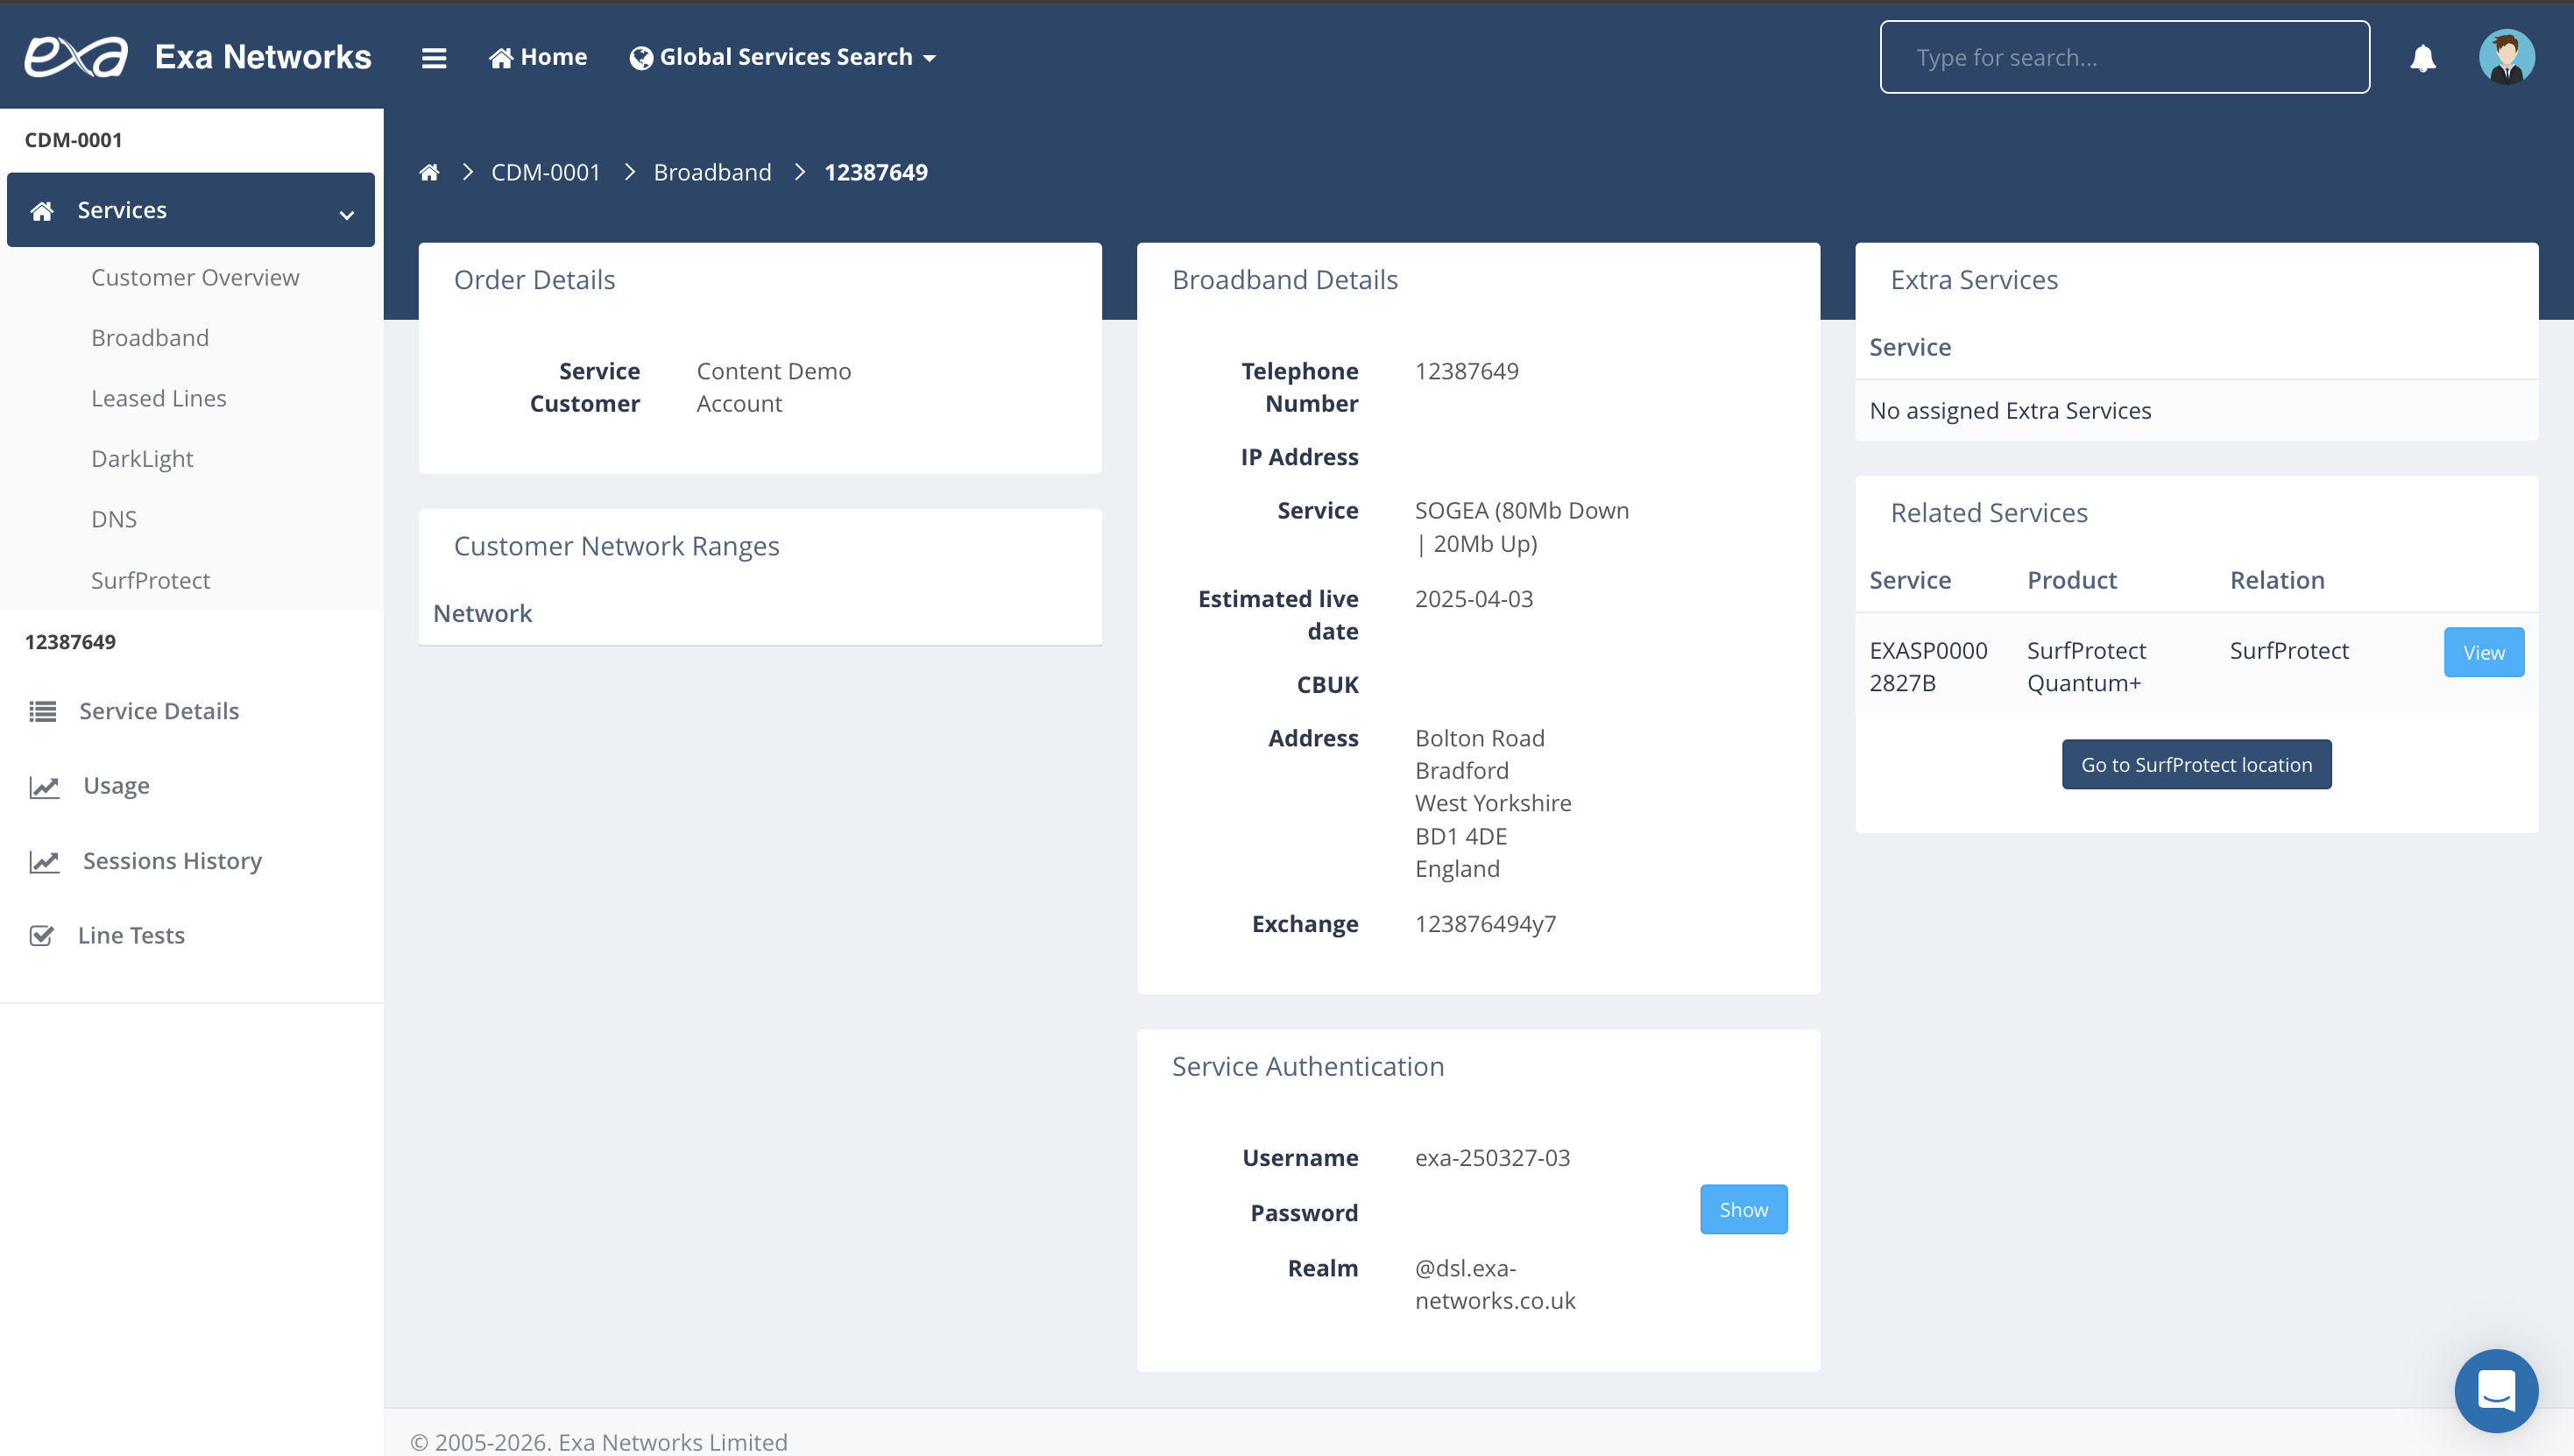Open the live chat bubble
The width and height of the screenshot is (2574, 1456).
click(x=2496, y=1390)
